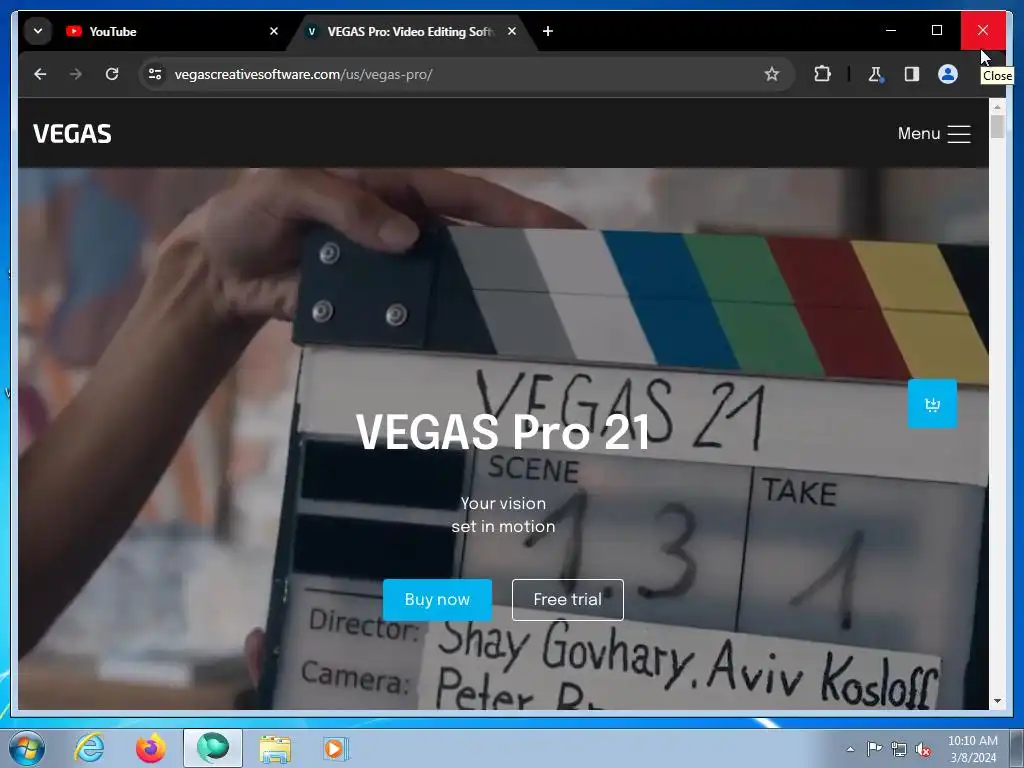Click the VEGAS logo
This screenshot has height=768, width=1024.
pyautogui.click(x=72, y=134)
